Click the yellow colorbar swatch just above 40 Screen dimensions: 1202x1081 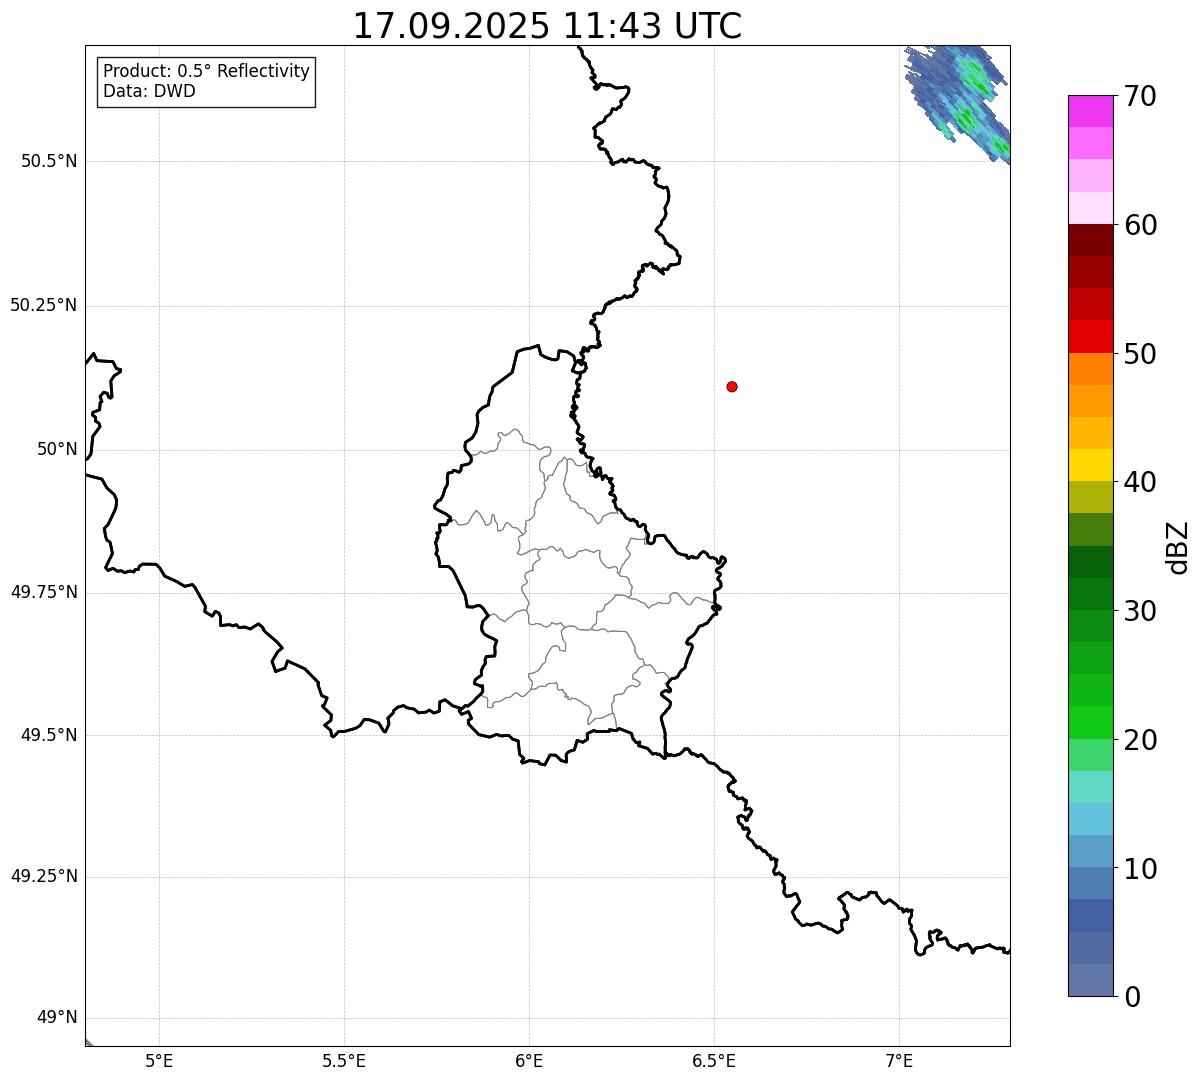point(1091,465)
